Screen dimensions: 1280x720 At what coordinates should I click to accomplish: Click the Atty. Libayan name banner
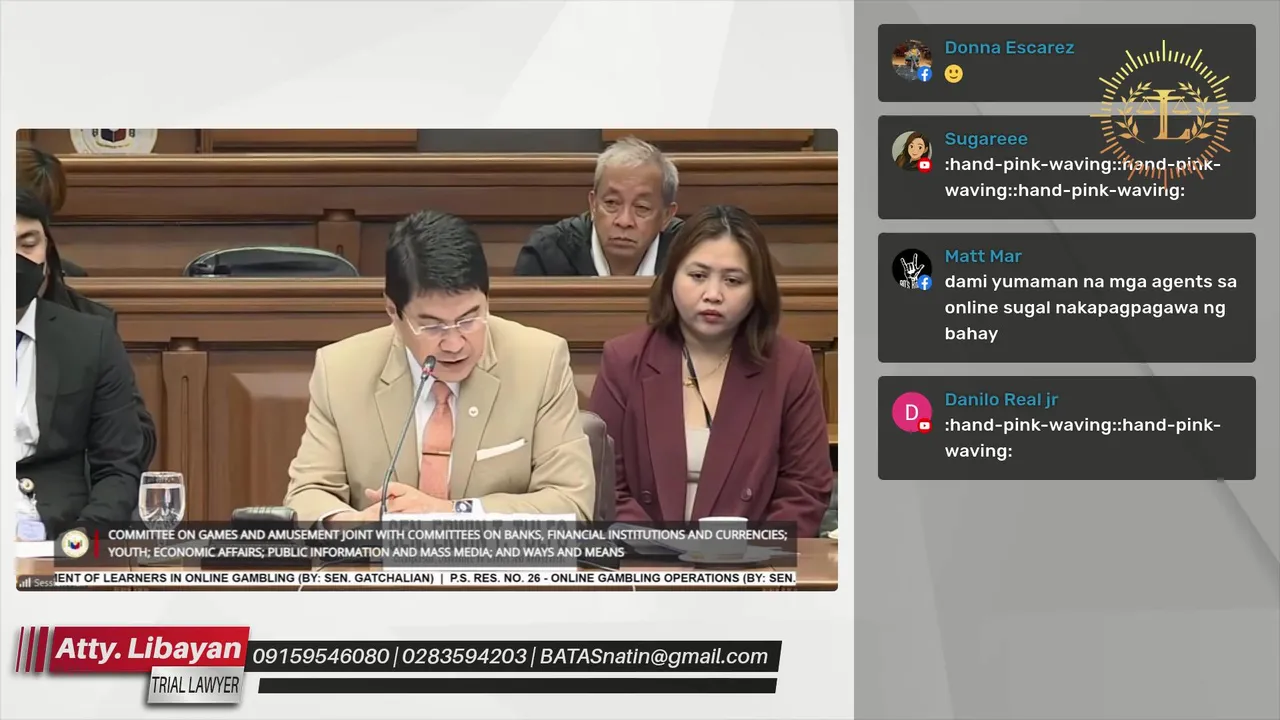pos(148,650)
